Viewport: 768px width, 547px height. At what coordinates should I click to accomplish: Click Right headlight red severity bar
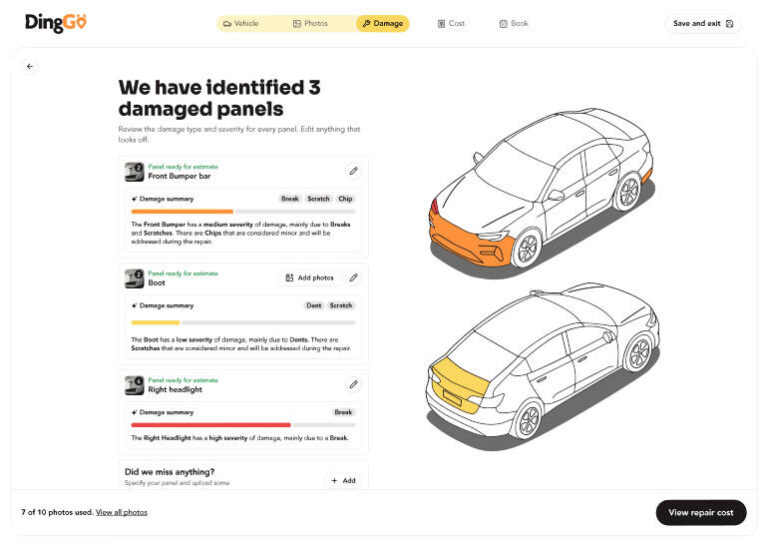(211, 425)
